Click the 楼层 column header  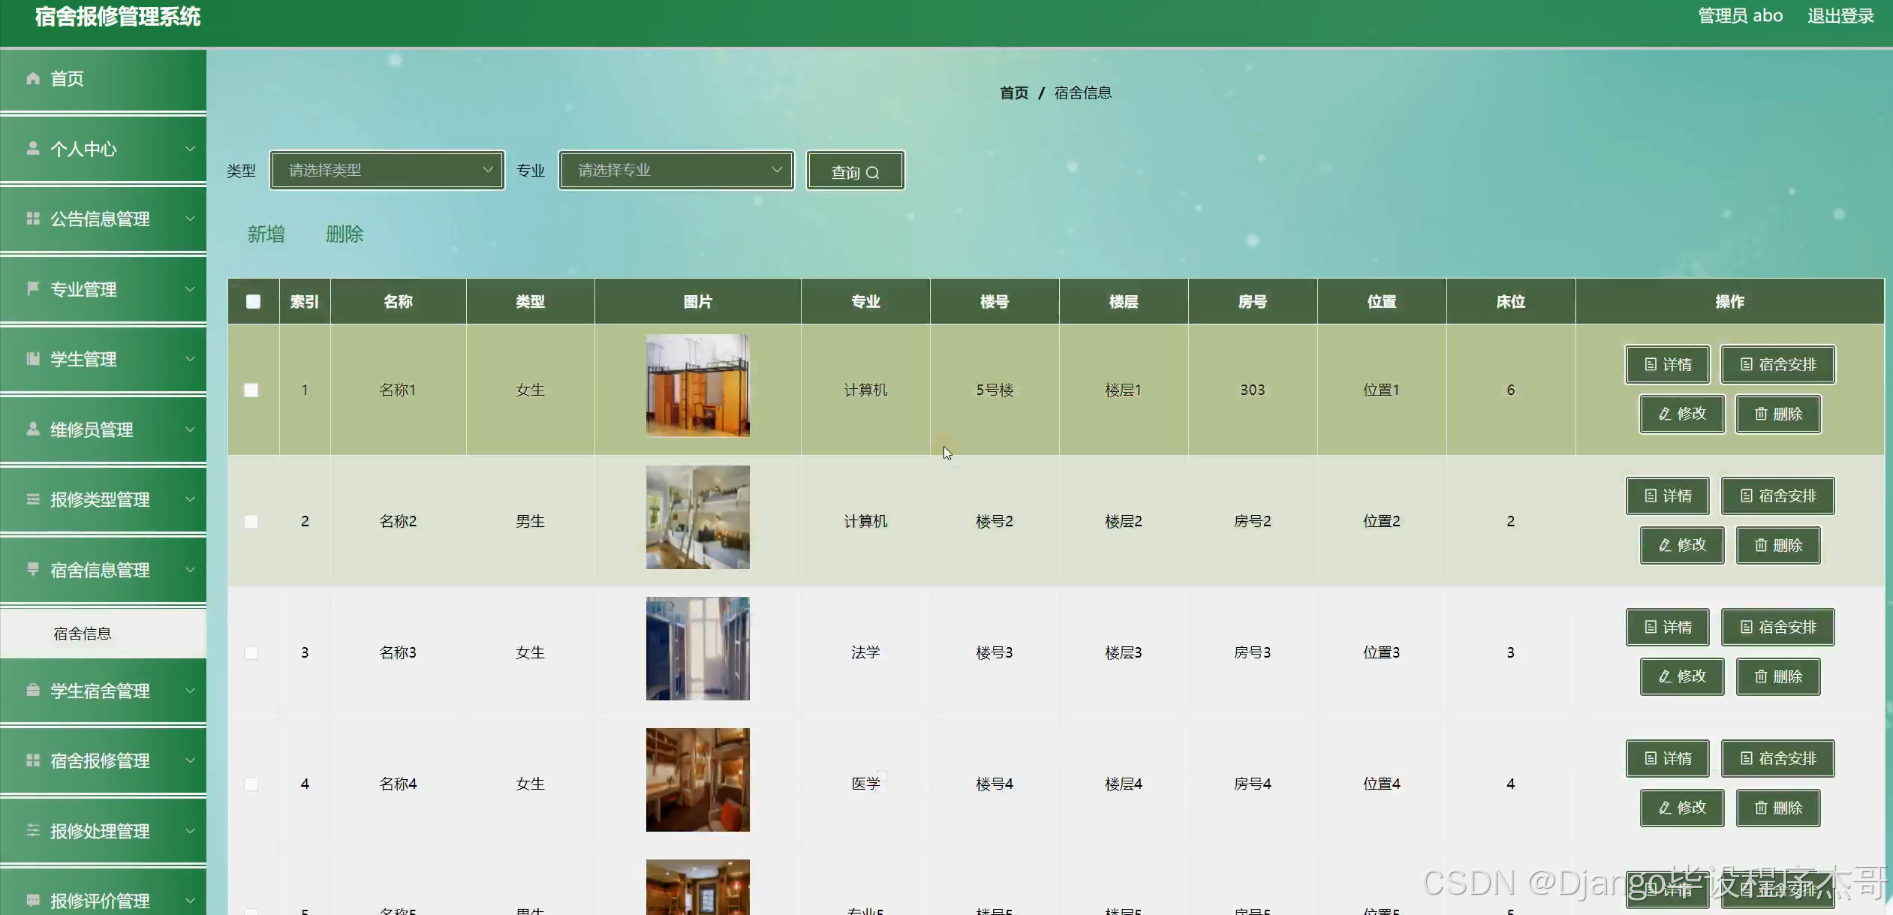click(x=1123, y=301)
